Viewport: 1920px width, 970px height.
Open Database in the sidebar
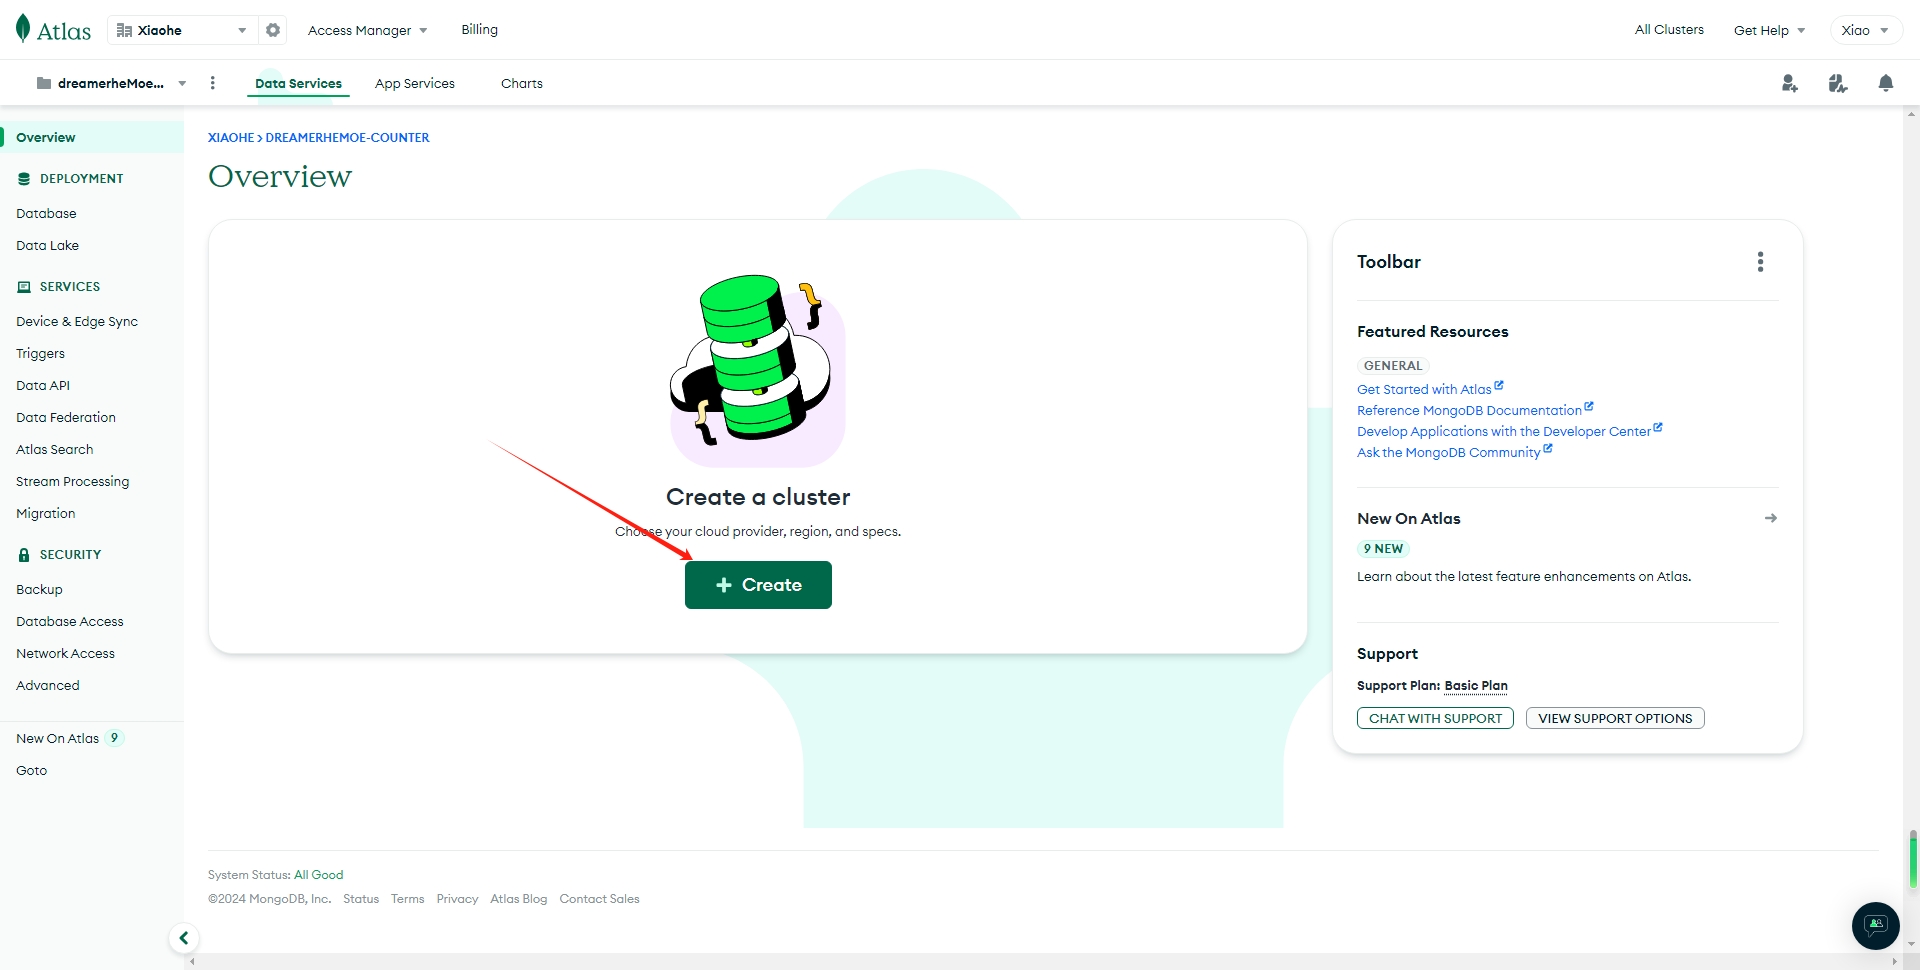pyautogui.click(x=46, y=213)
